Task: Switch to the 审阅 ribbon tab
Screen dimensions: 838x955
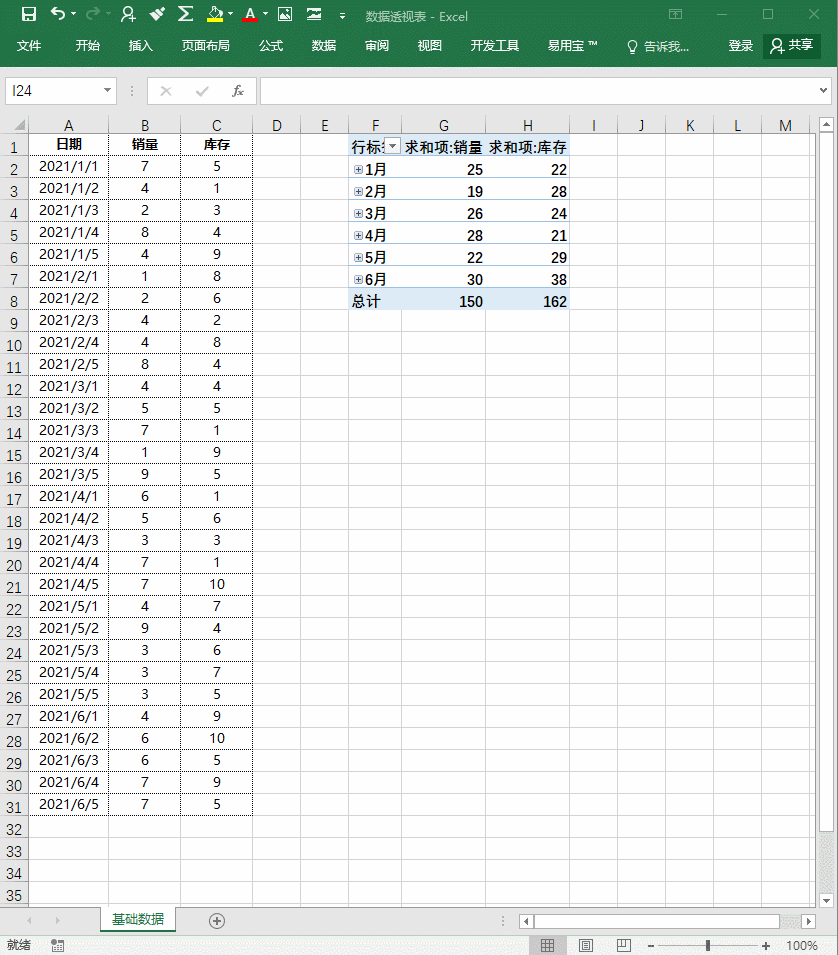Action: (377, 46)
